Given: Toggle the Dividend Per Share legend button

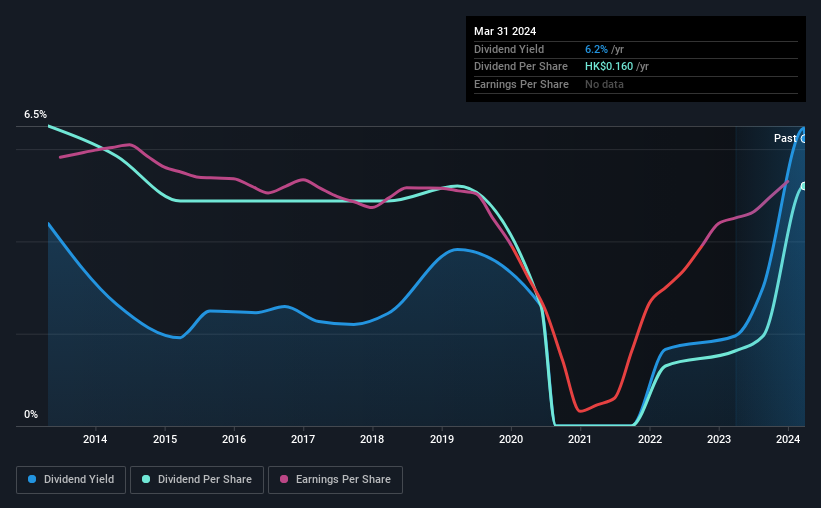Looking at the screenshot, I should [x=197, y=480].
